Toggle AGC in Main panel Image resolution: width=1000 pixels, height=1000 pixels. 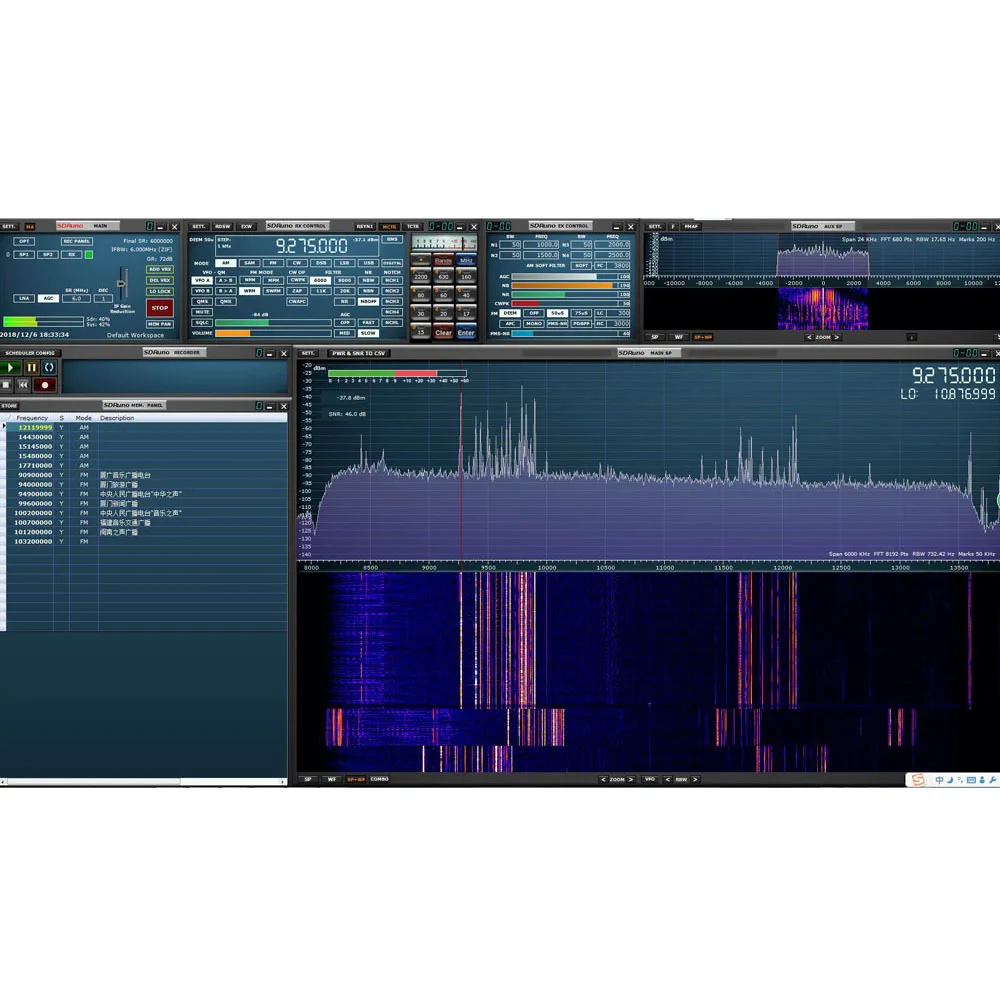48,298
